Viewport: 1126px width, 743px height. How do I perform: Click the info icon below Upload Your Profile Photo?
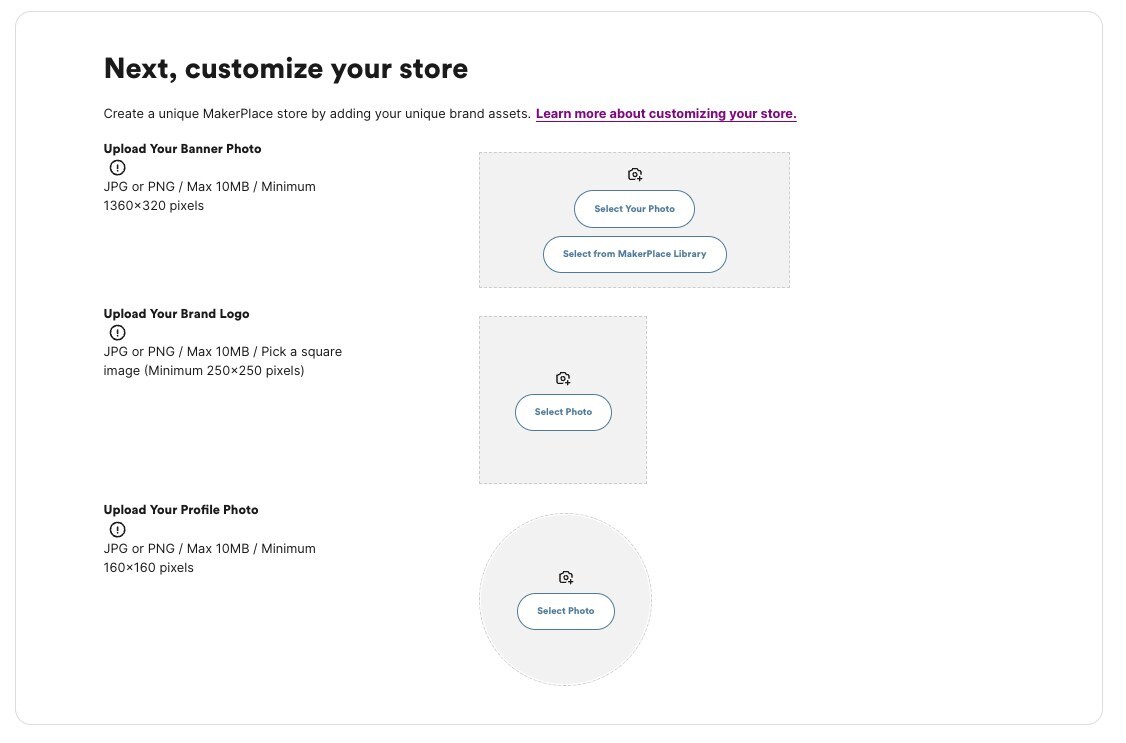point(117,529)
